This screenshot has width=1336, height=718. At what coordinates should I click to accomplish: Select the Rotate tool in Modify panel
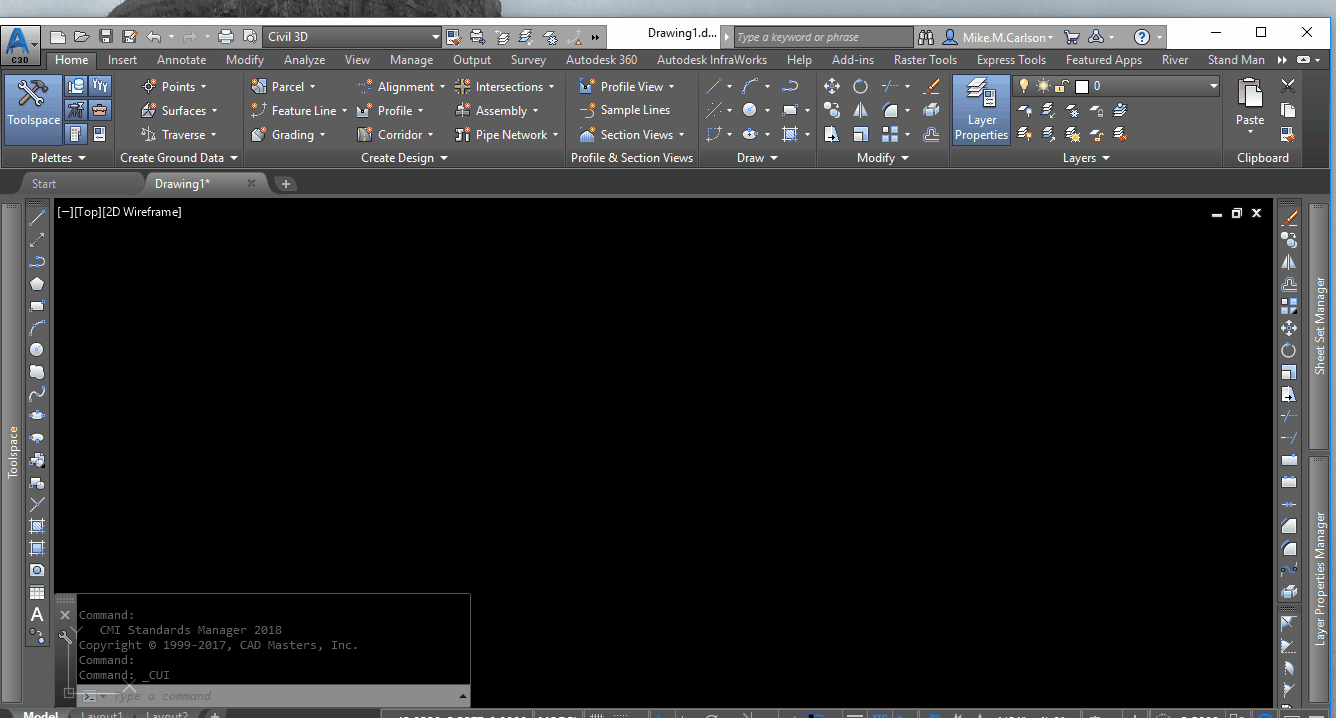pyautogui.click(x=861, y=86)
